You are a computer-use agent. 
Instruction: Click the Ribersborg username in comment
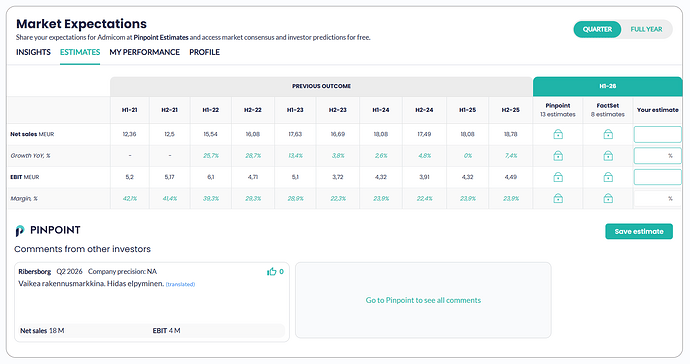35,272
